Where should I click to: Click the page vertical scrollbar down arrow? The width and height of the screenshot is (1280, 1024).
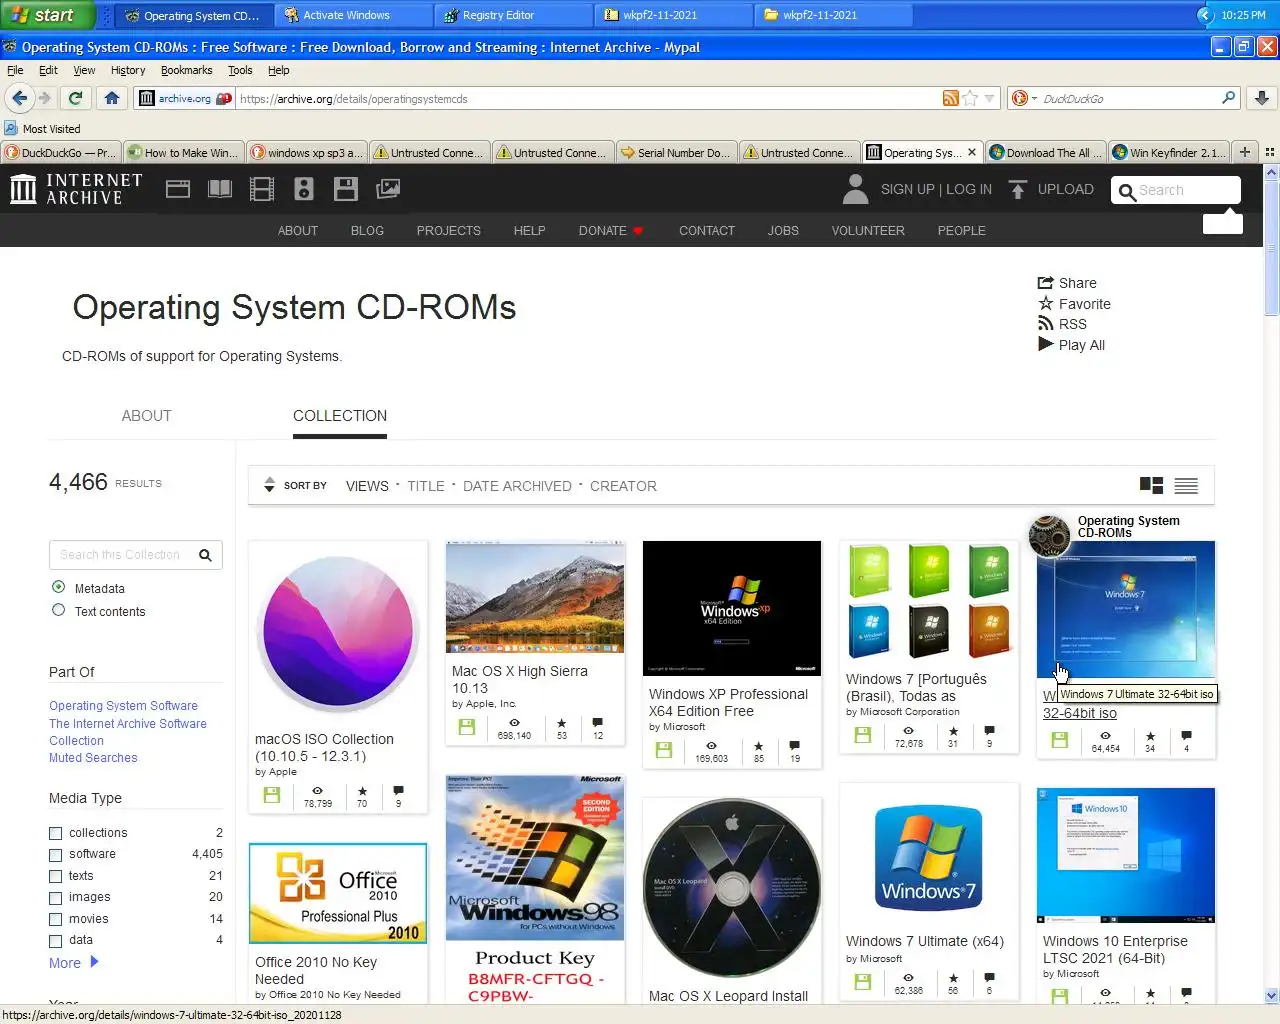coord(1271,996)
